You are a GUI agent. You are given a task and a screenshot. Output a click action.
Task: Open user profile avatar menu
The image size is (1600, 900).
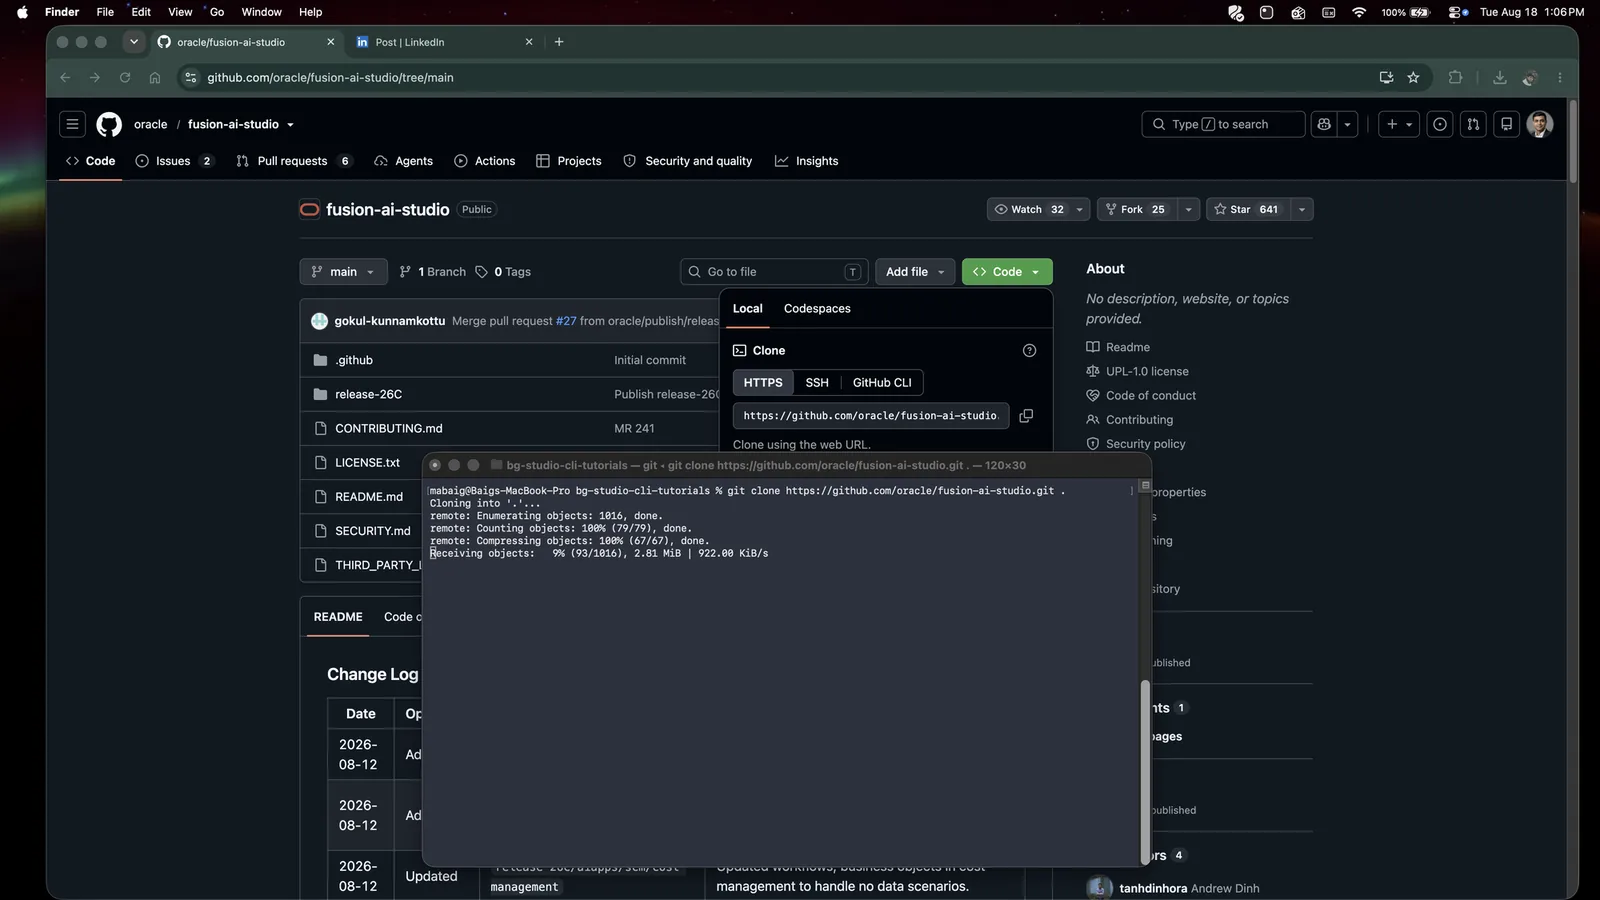point(1540,124)
